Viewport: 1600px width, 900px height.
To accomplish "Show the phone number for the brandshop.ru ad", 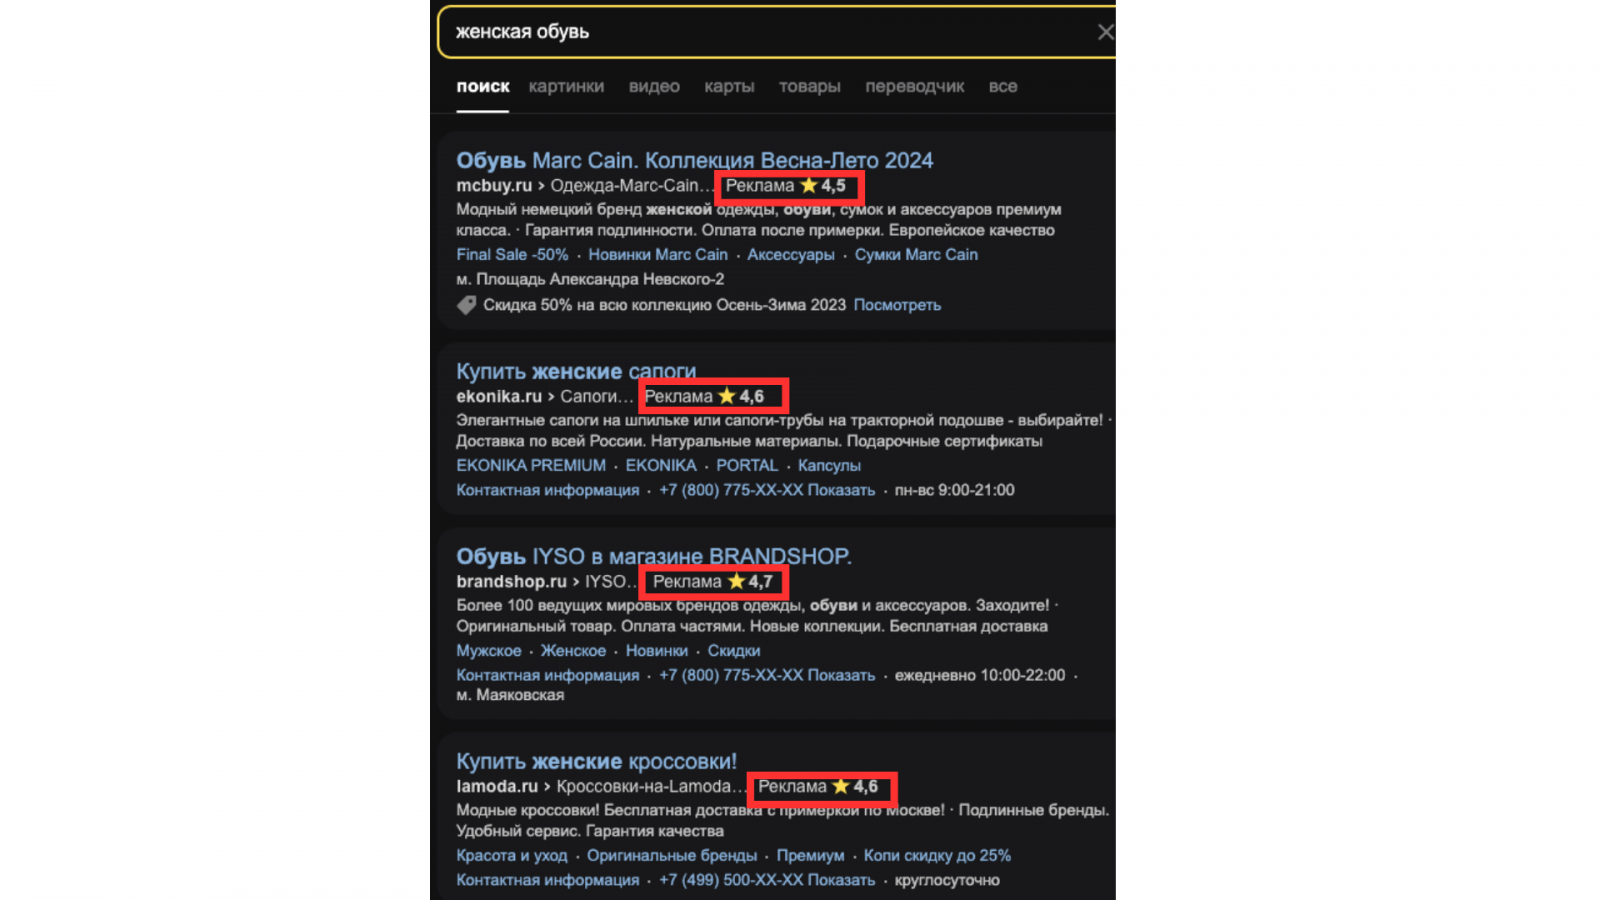I will tap(767, 675).
